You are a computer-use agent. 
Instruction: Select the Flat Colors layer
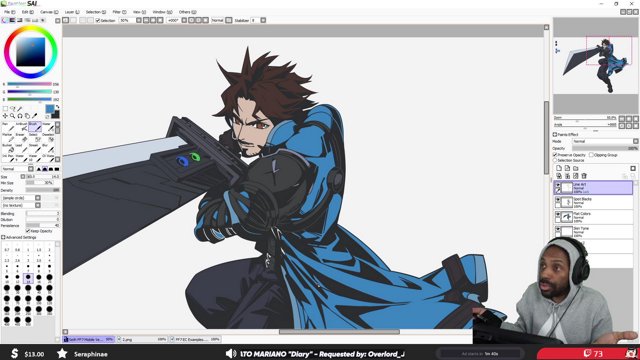tap(593, 217)
